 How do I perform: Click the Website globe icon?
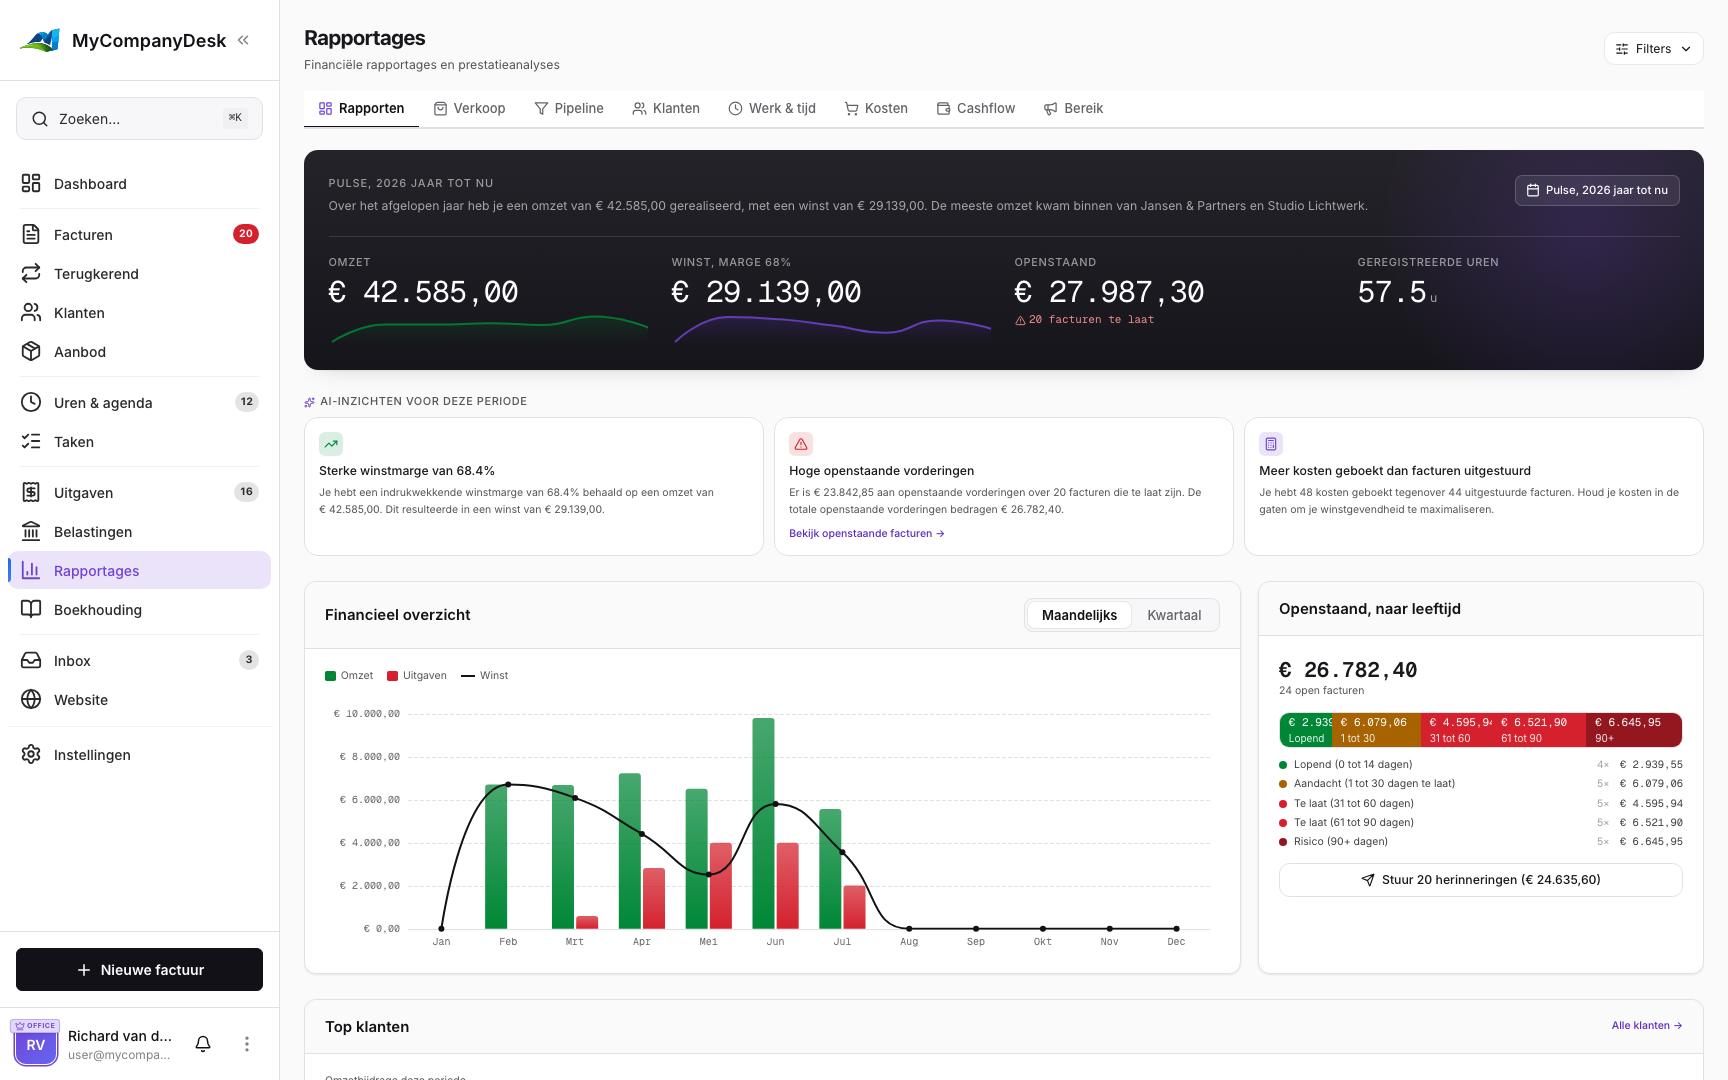pos(31,700)
